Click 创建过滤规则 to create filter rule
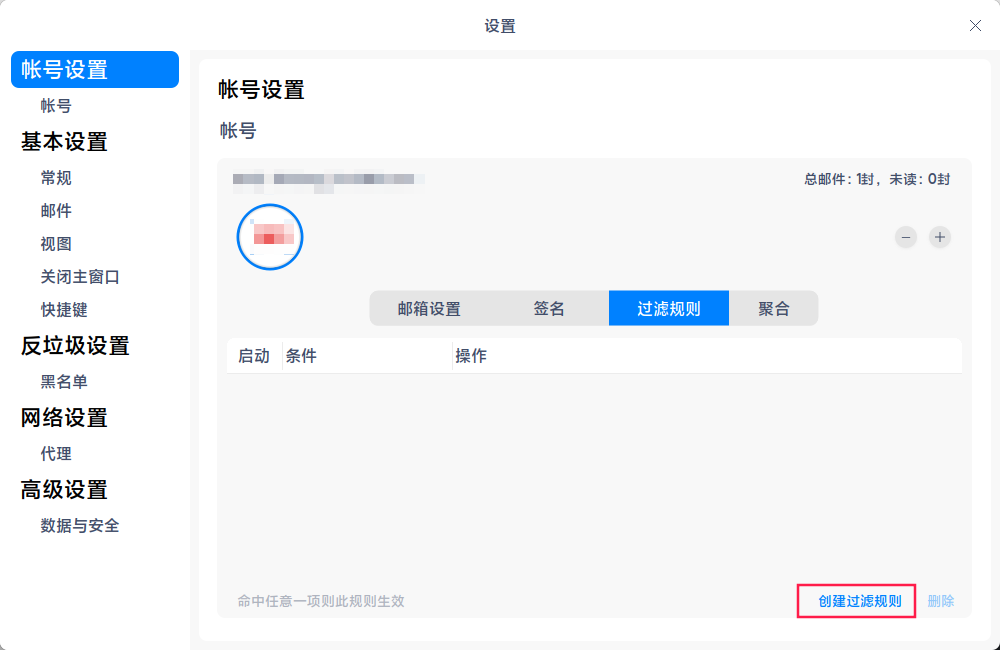 point(856,601)
